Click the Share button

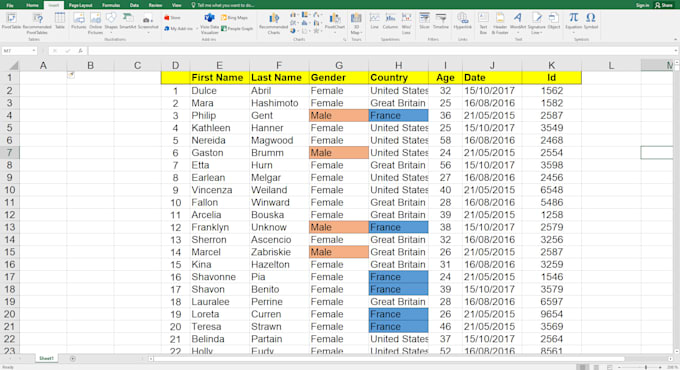tap(664, 5)
